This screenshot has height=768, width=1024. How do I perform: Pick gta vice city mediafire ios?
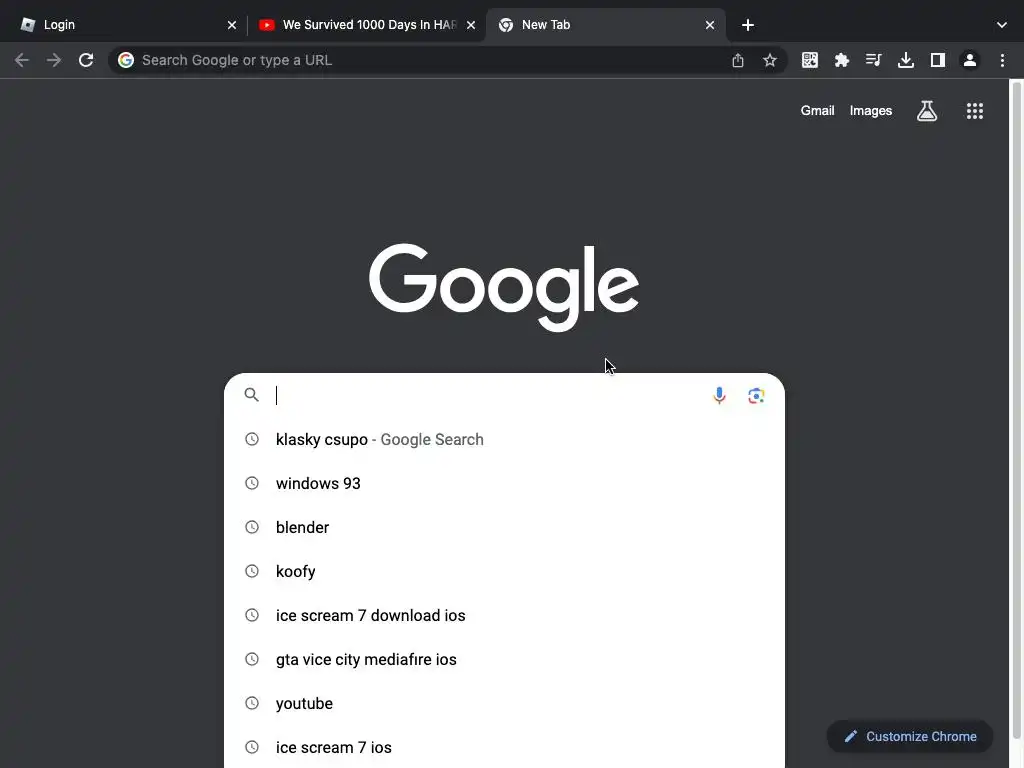(504, 660)
